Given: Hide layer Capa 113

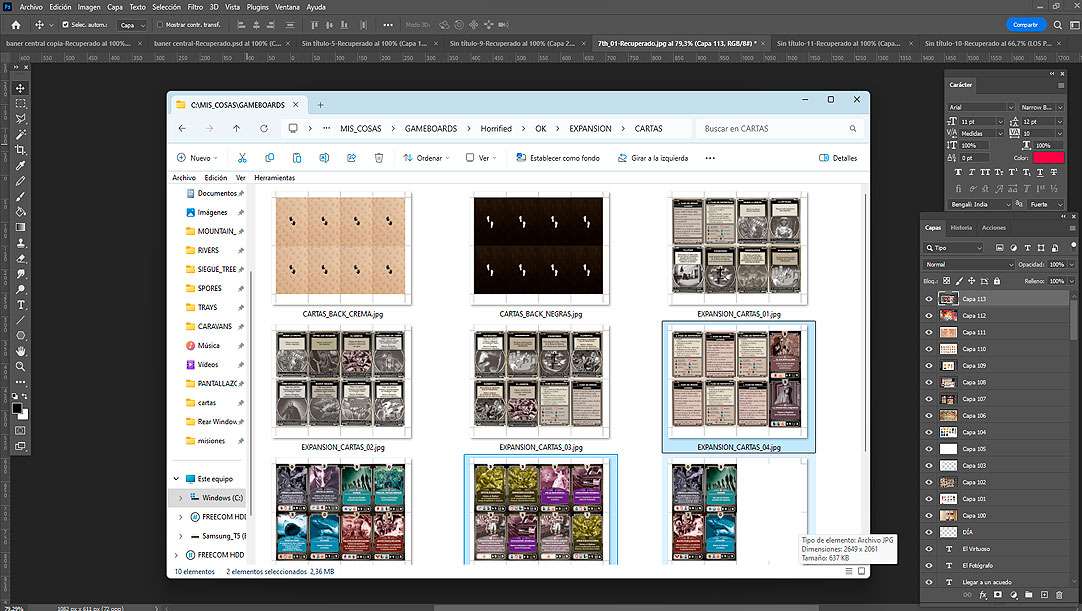Looking at the screenshot, I should [929, 299].
